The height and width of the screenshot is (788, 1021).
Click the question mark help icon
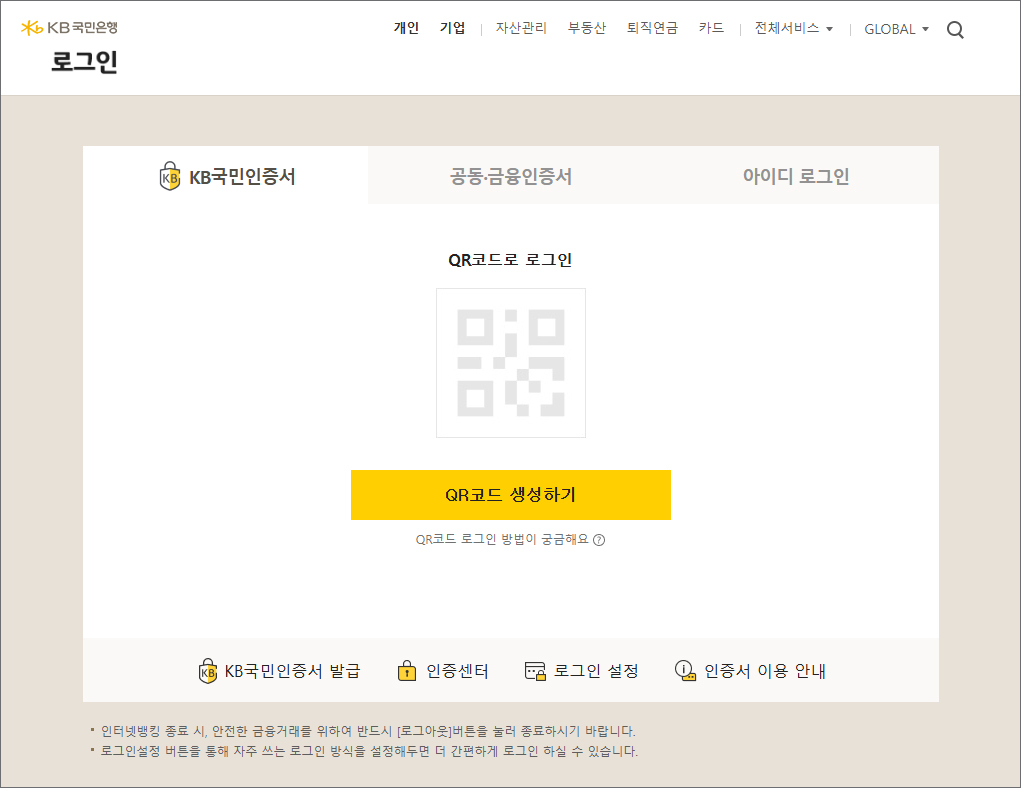point(599,540)
